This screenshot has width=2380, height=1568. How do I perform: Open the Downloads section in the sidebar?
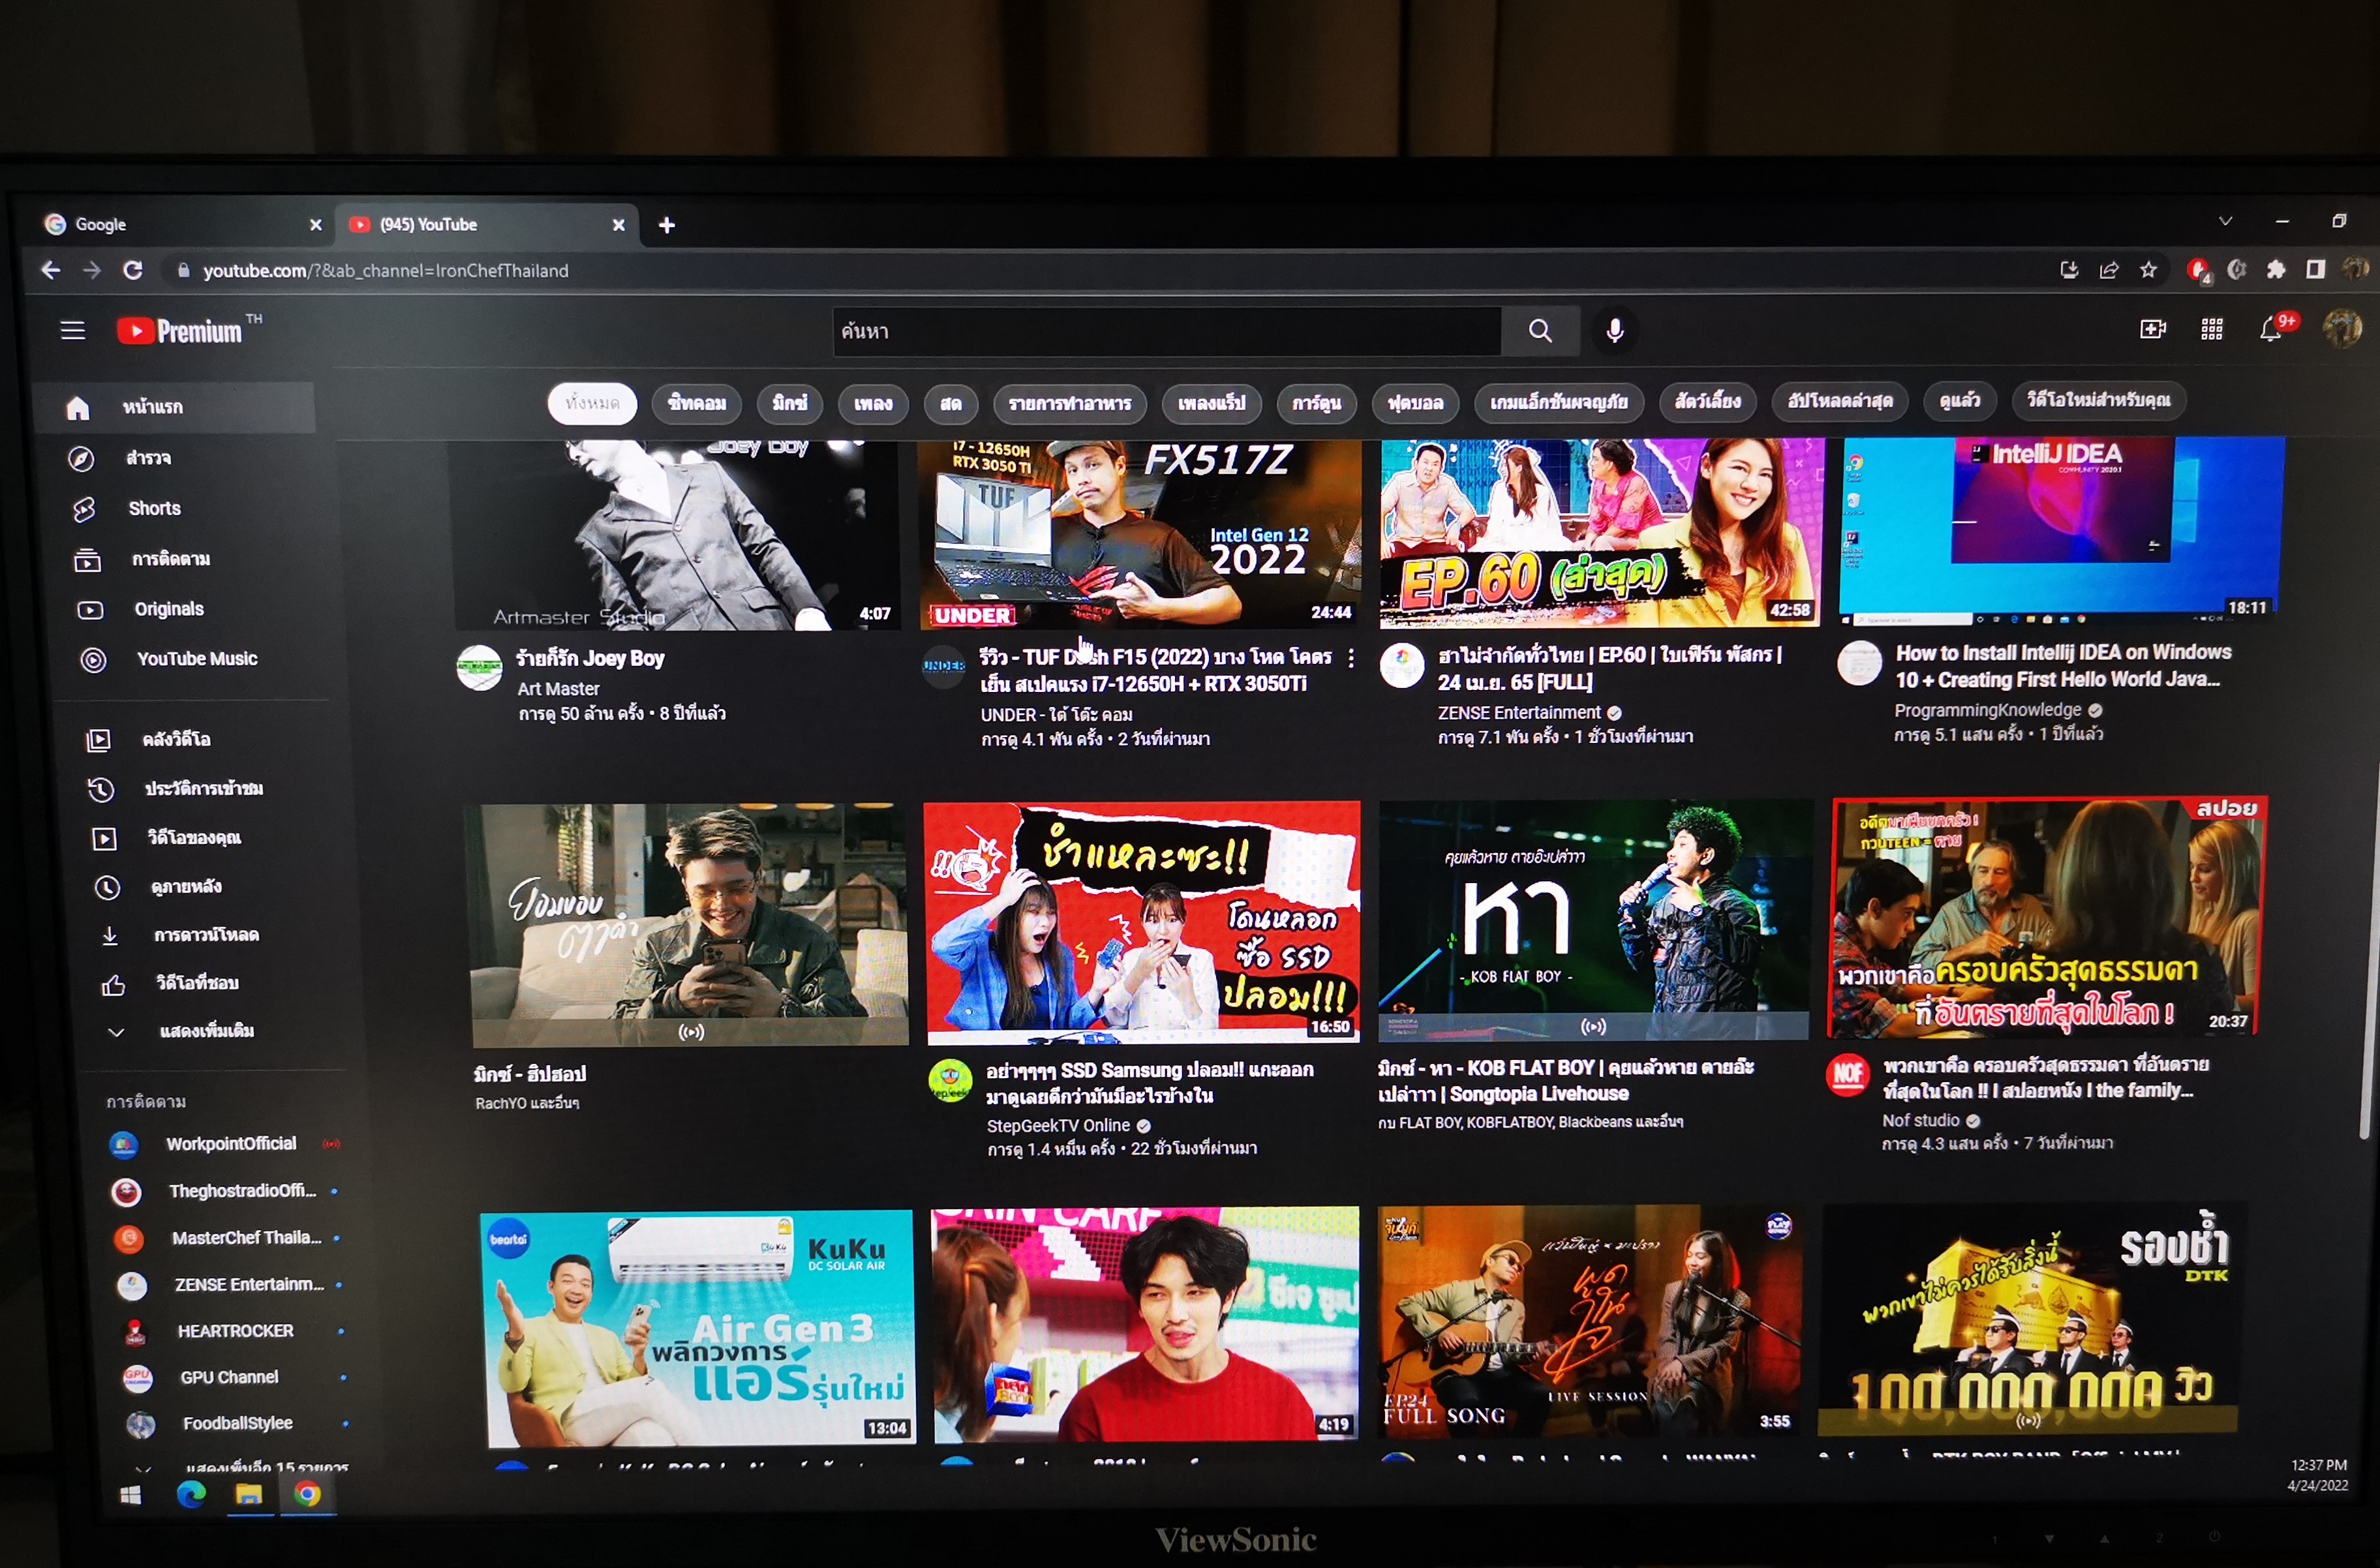point(205,935)
